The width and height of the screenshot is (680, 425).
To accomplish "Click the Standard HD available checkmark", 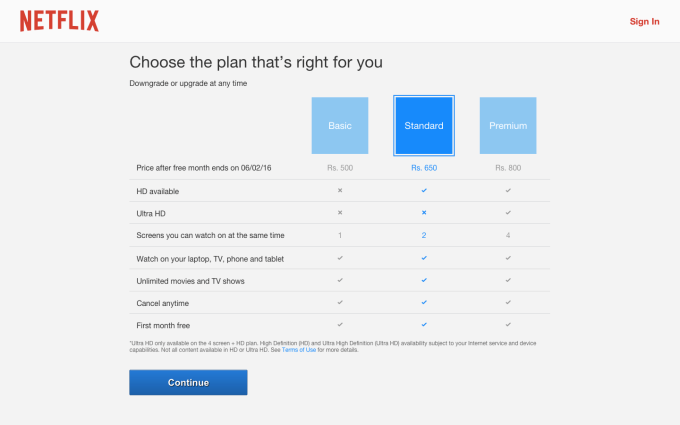I will tap(424, 189).
